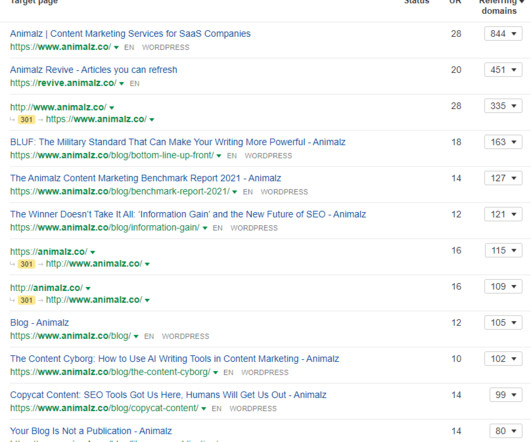
Task: Open caret menu beside https://animalz.co/ URL
Action: coord(93,252)
